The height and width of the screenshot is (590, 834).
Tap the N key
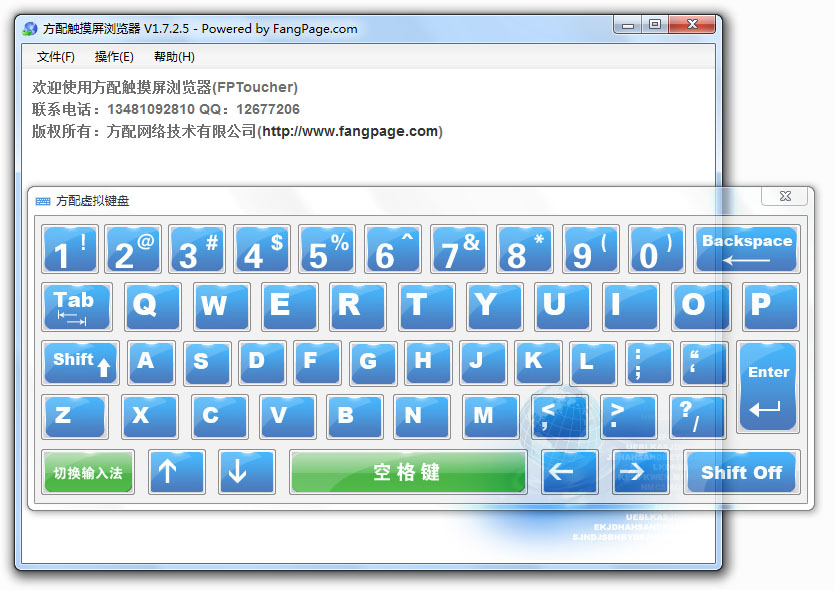tap(422, 417)
